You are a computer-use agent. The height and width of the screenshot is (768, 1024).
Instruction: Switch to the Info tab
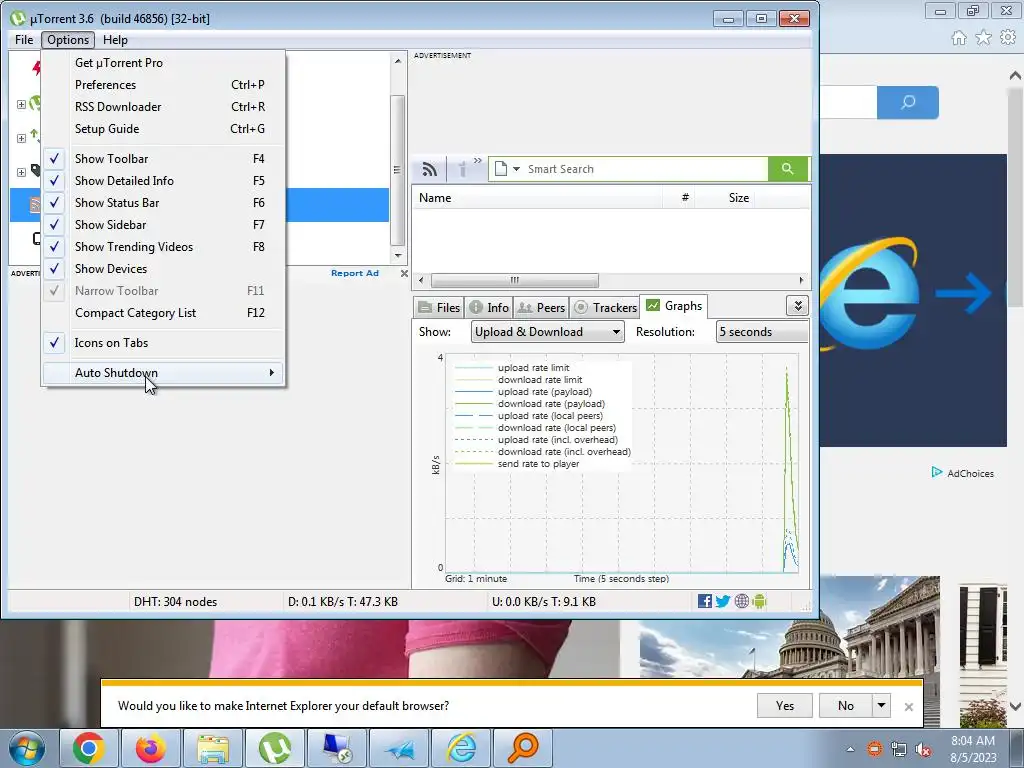(489, 308)
